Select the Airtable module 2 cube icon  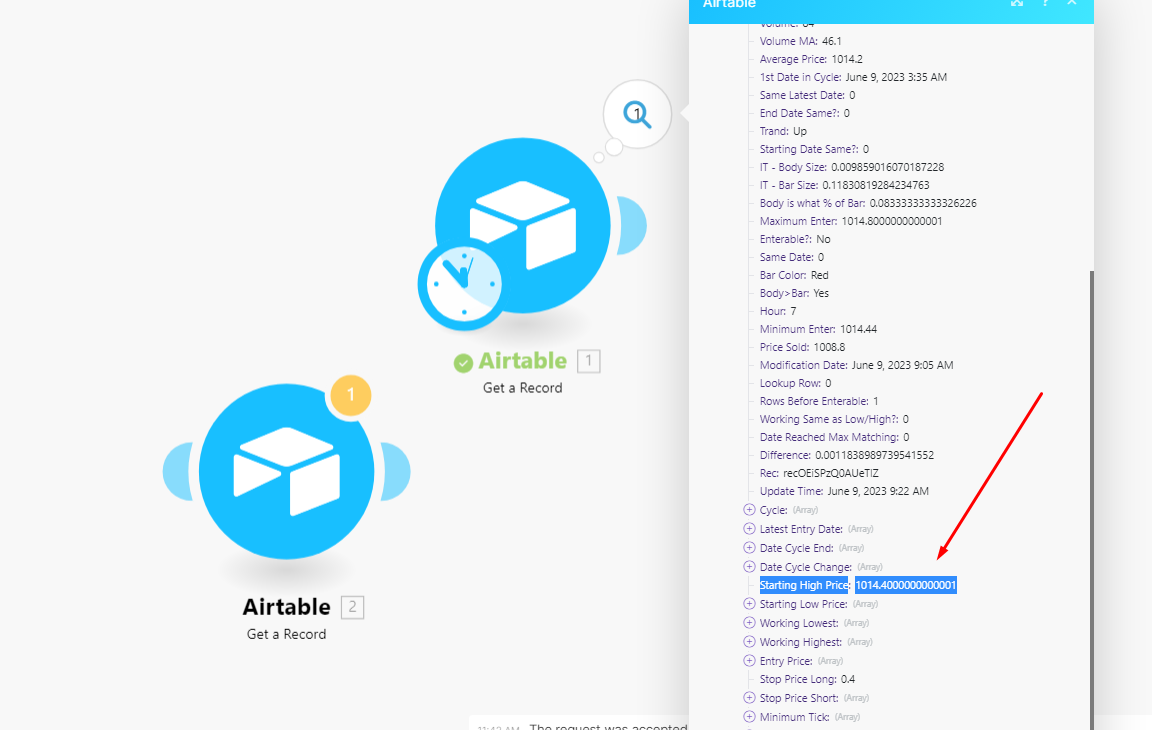coord(287,471)
